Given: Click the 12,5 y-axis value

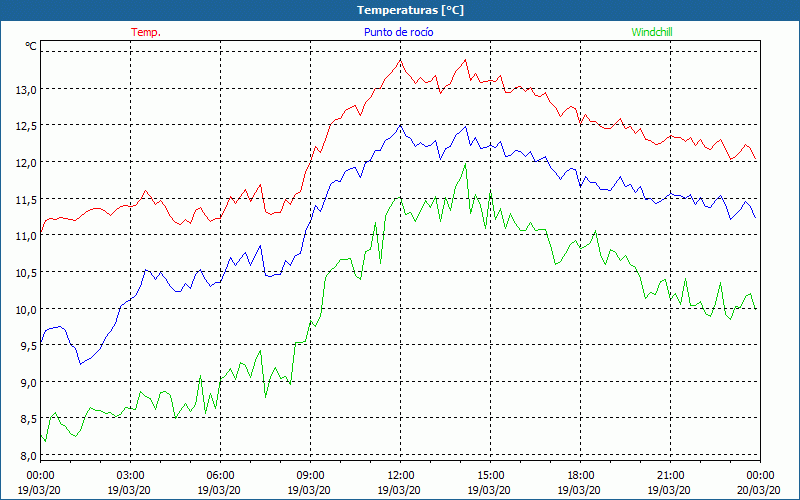Looking at the screenshot, I should coord(26,126).
